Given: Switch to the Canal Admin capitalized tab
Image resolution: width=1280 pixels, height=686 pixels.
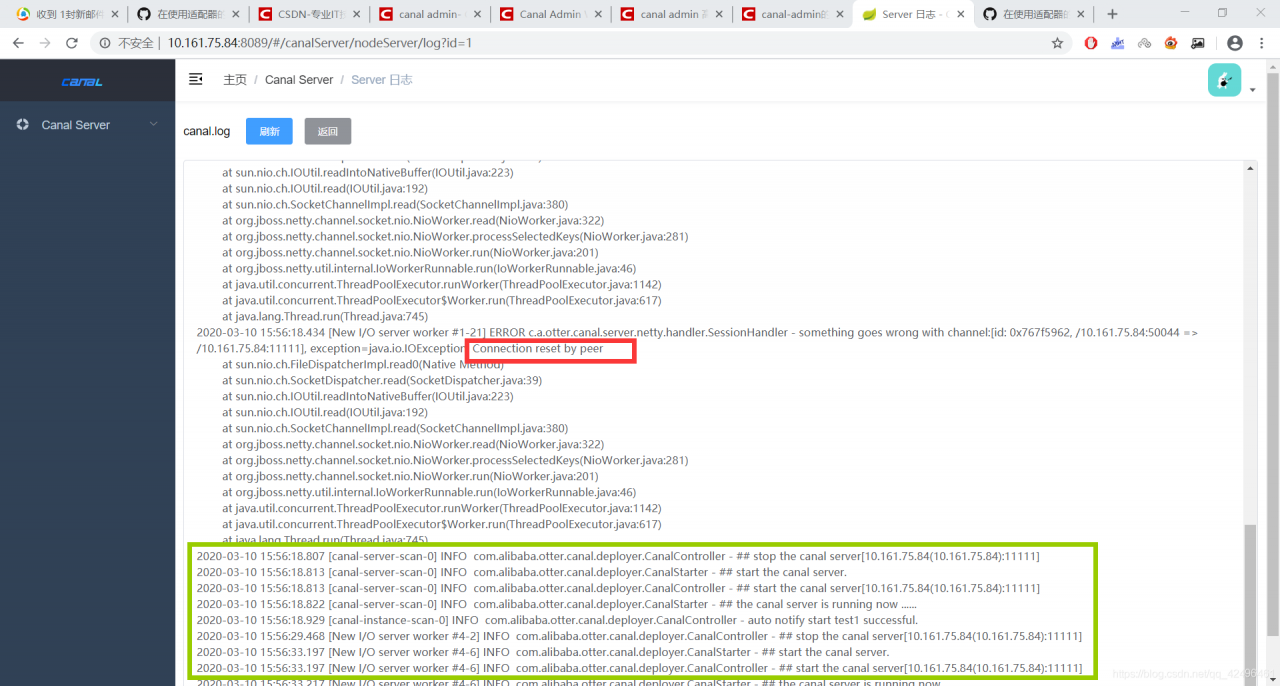Looking at the screenshot, I should 553,15.
